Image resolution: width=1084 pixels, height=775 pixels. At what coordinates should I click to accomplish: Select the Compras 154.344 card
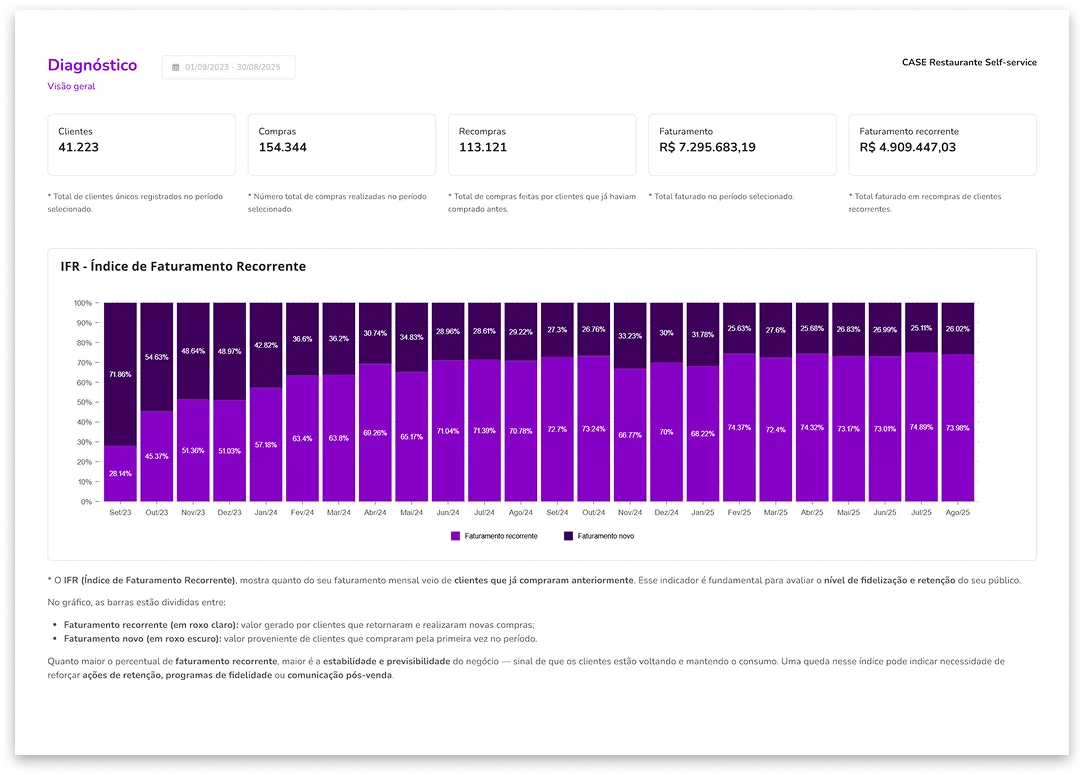coord(341,145)
